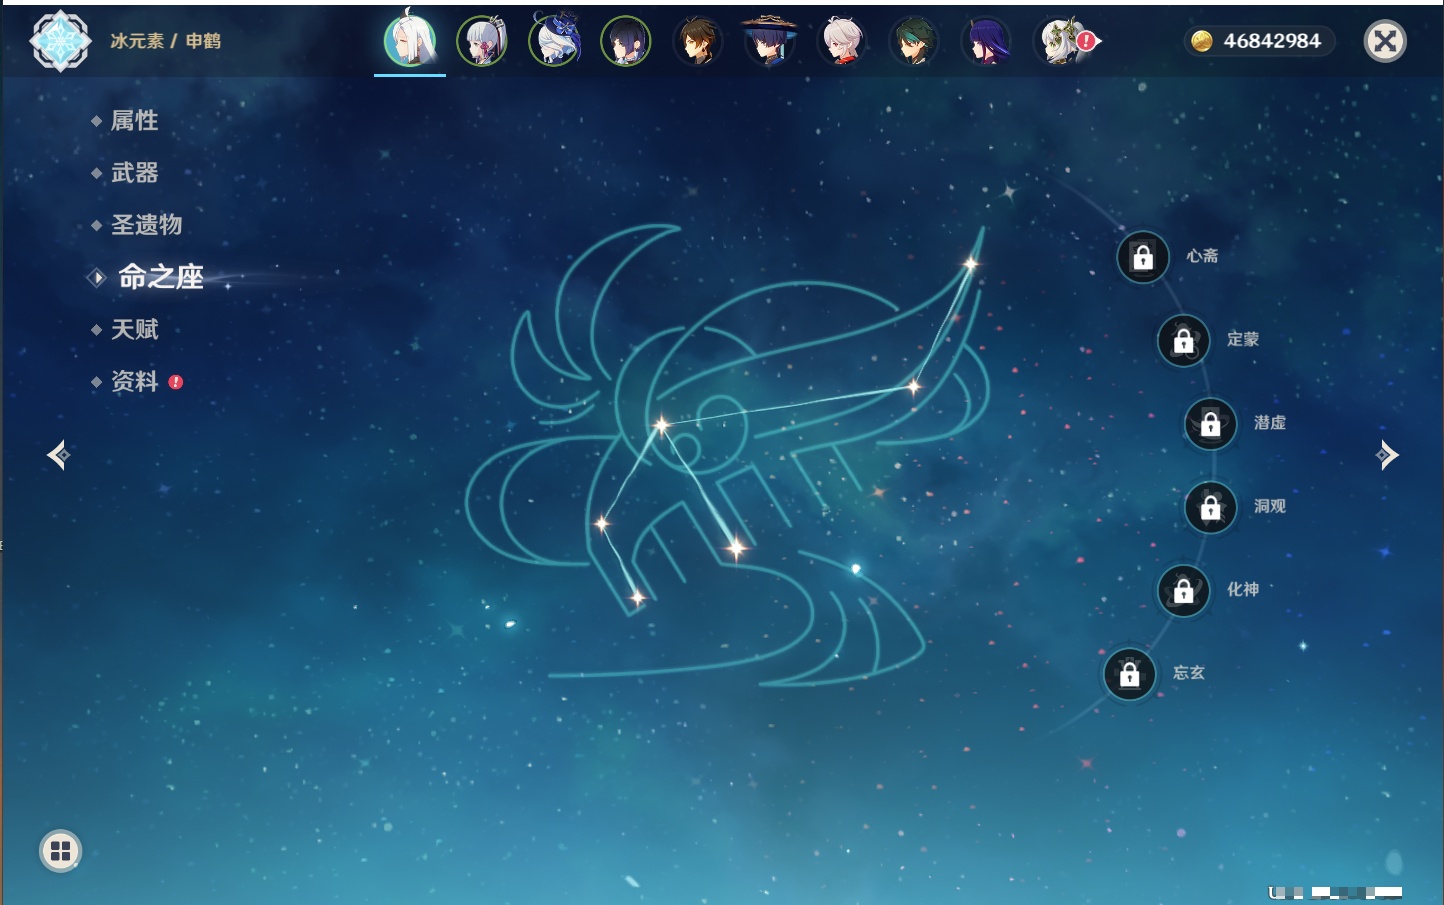Open the 圣遗物 artifacts menu
This screenshot has height=905, width=1444.
click(x=146, y=225)
